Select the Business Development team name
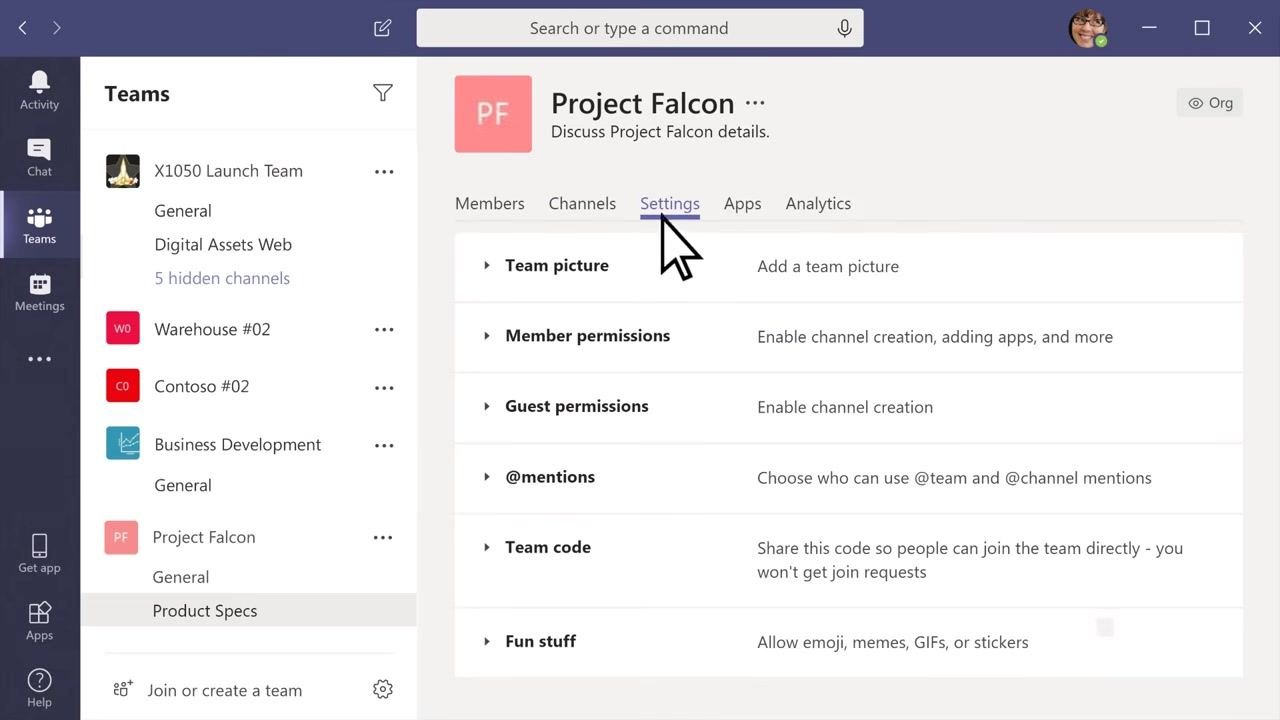Screen dimensions: 1280x720 pos(237,445)
